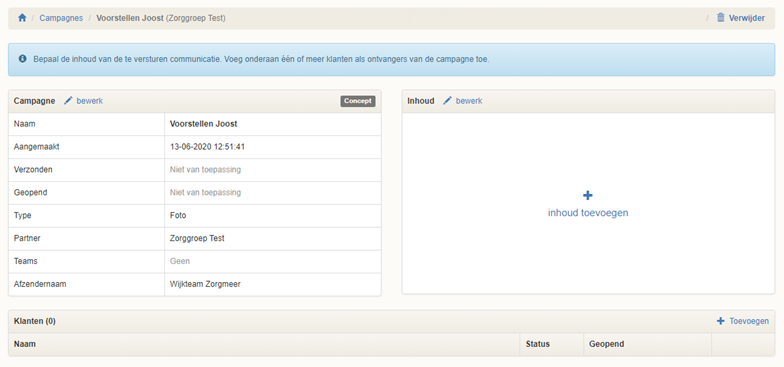Click Wijkteam Zorgmeer sender name
This screenshot has width=784, height=367.
click(x=205, y=284)
